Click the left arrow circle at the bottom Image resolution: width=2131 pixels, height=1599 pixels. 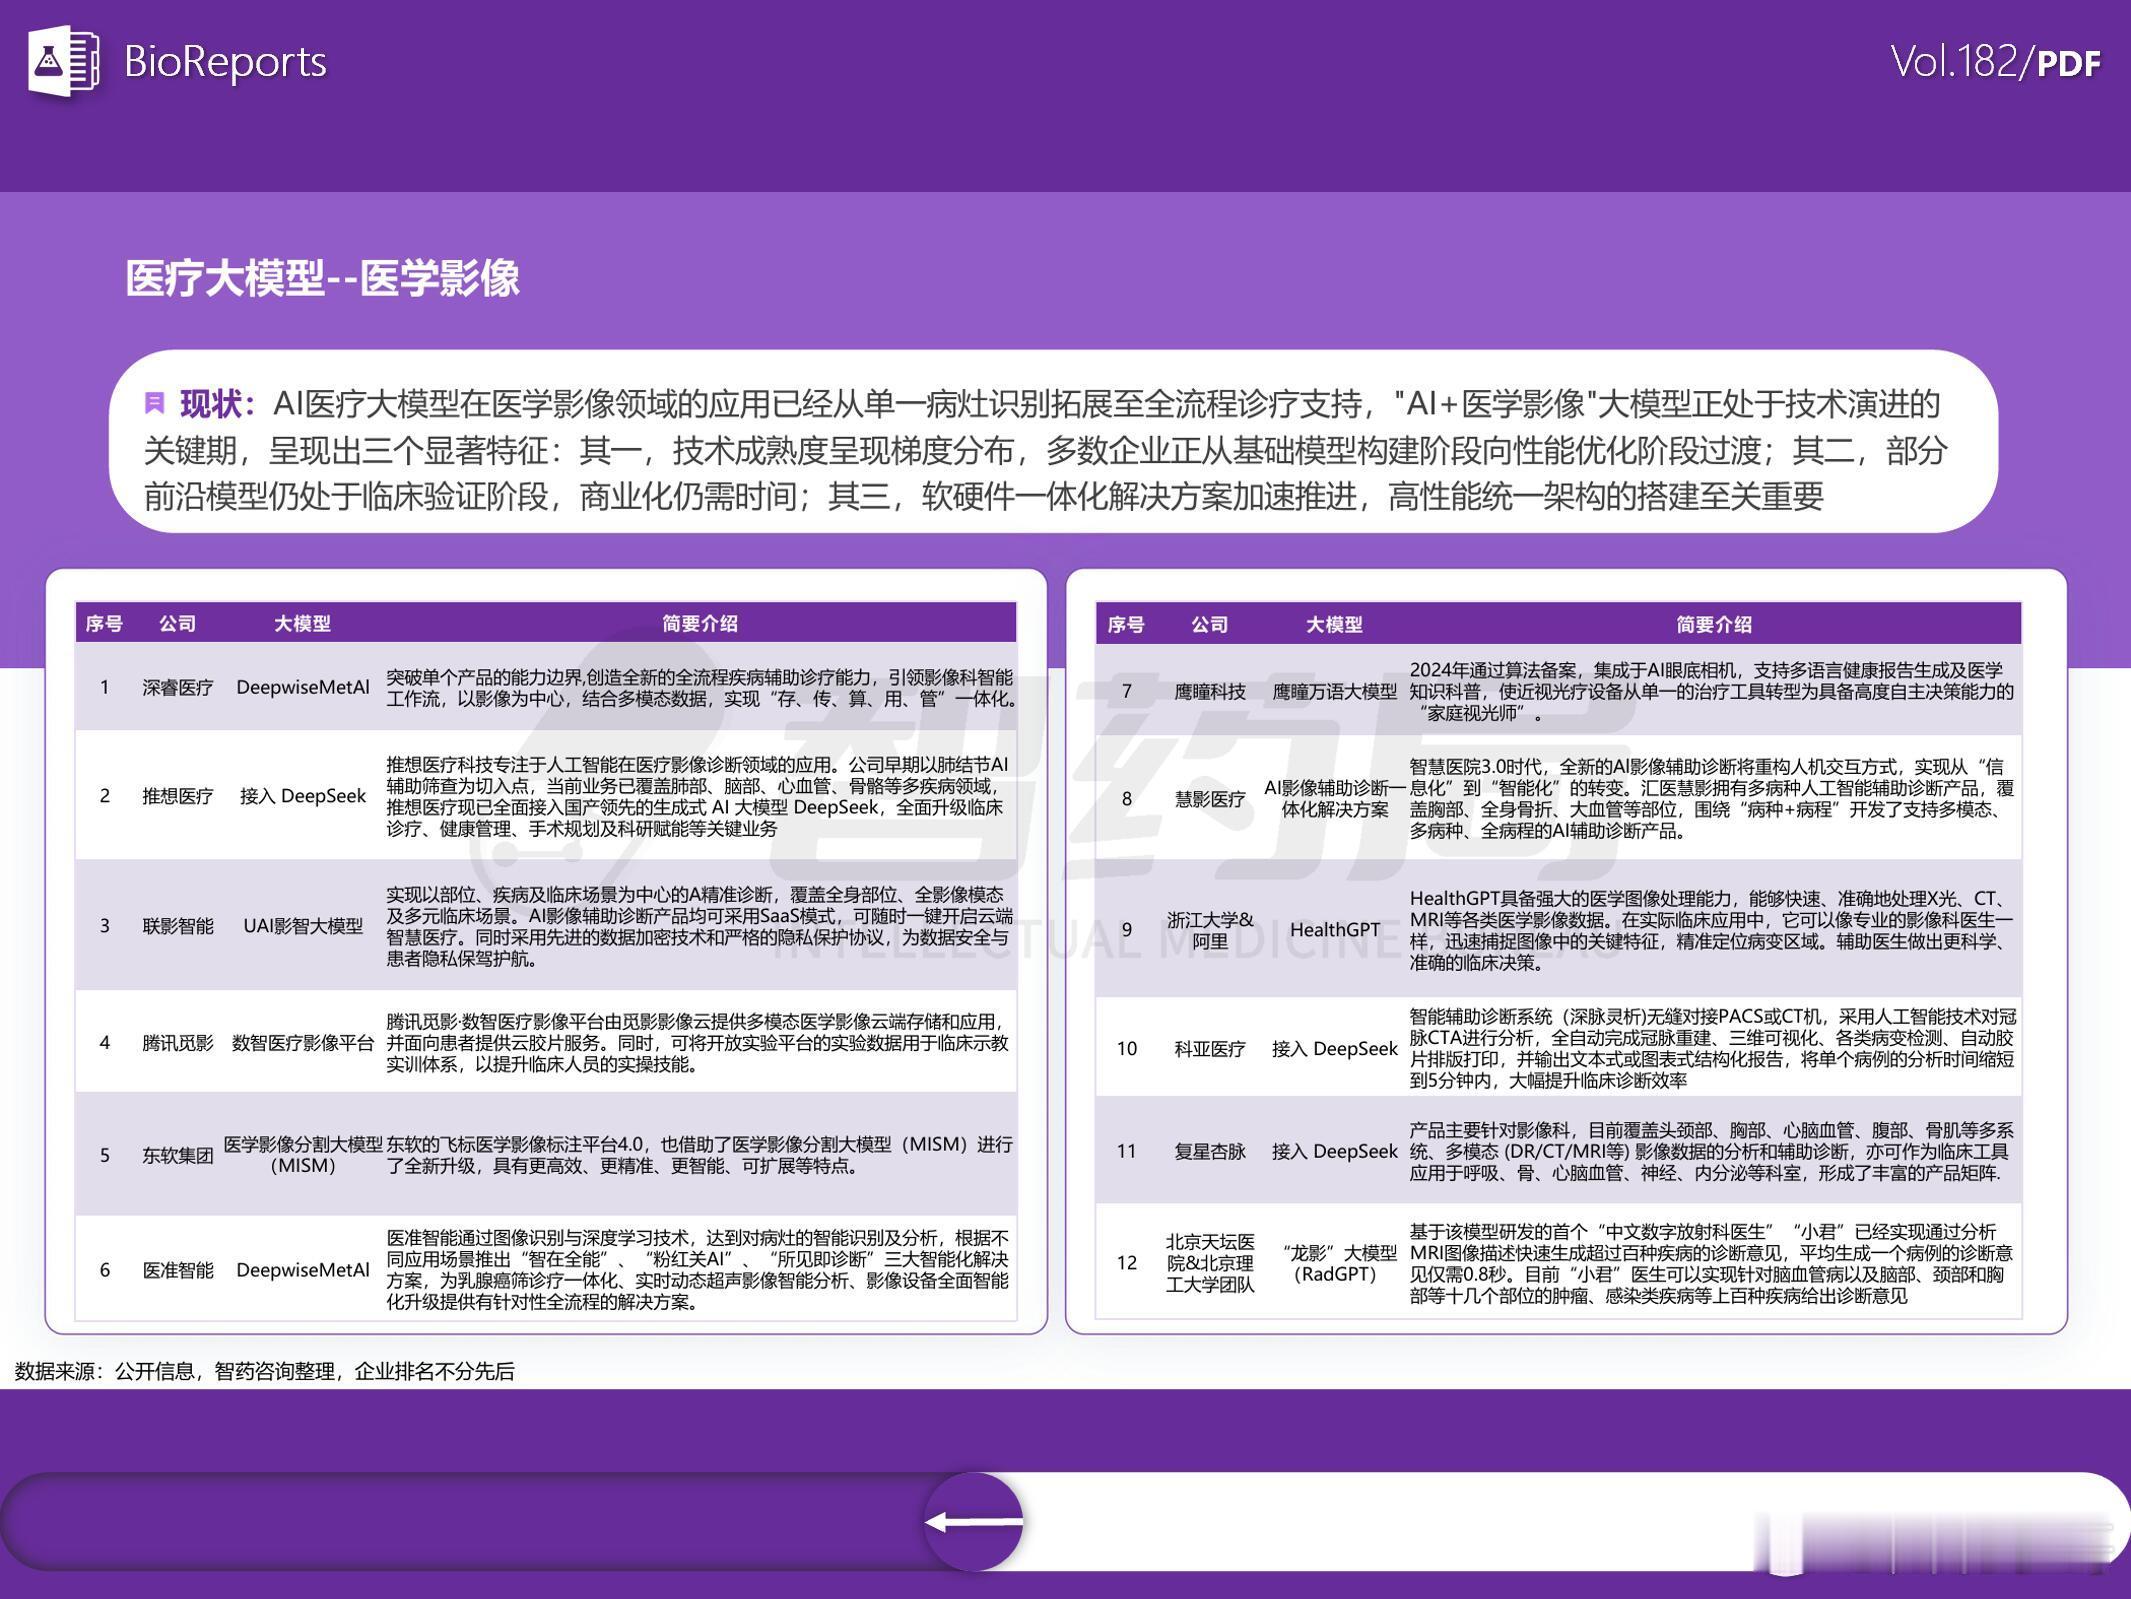[x=973, y=1521]
